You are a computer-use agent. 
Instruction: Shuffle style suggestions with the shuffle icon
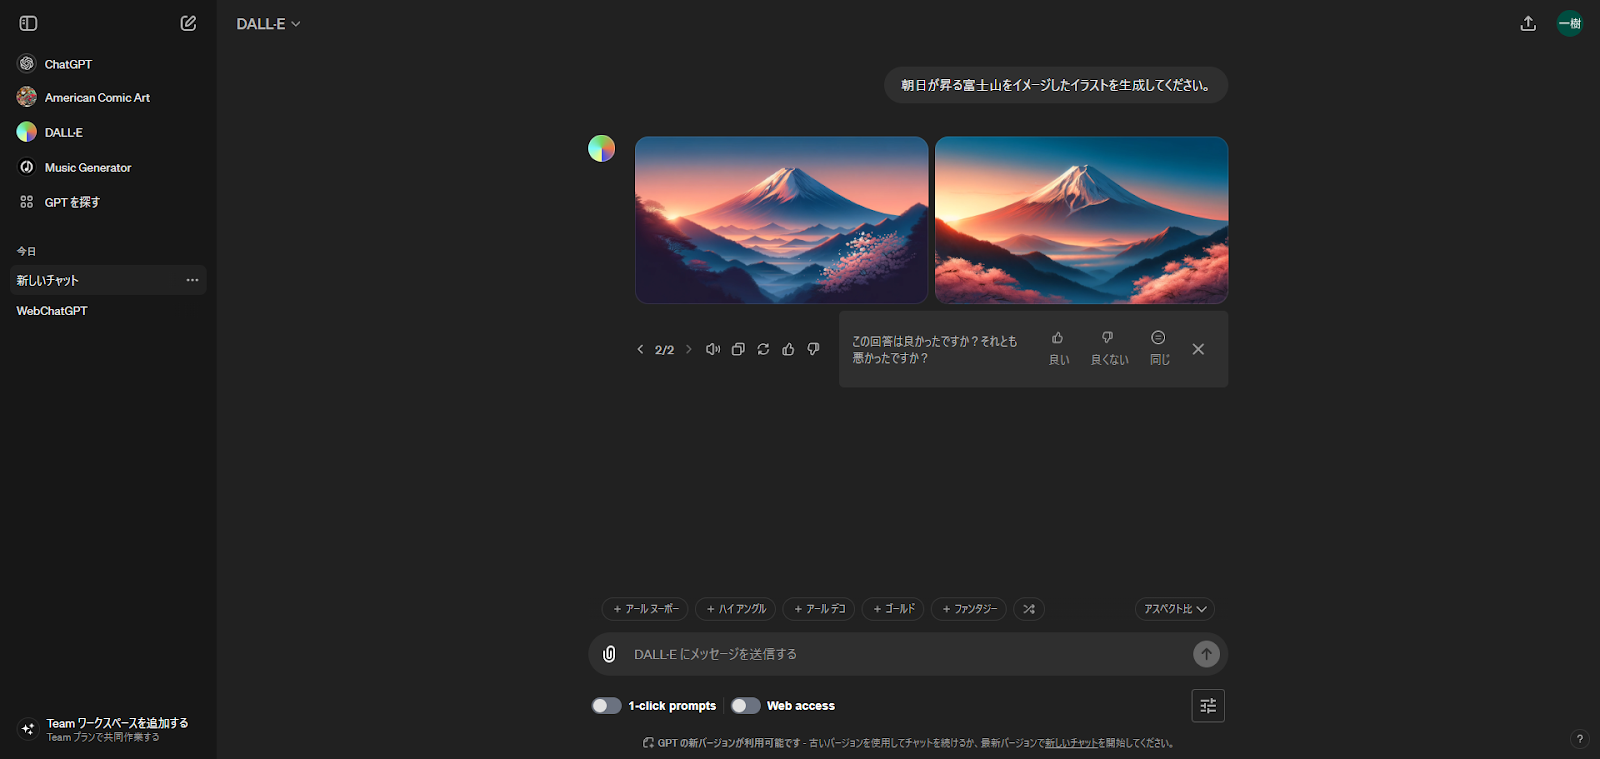1029,609
